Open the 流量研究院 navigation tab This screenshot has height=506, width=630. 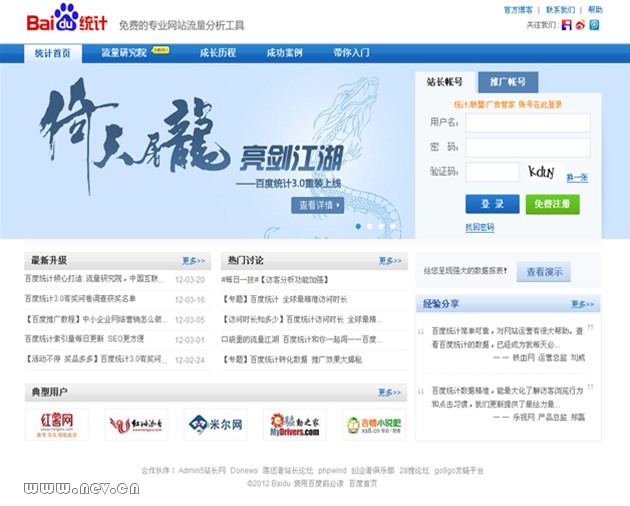click(x=124, y=53)
